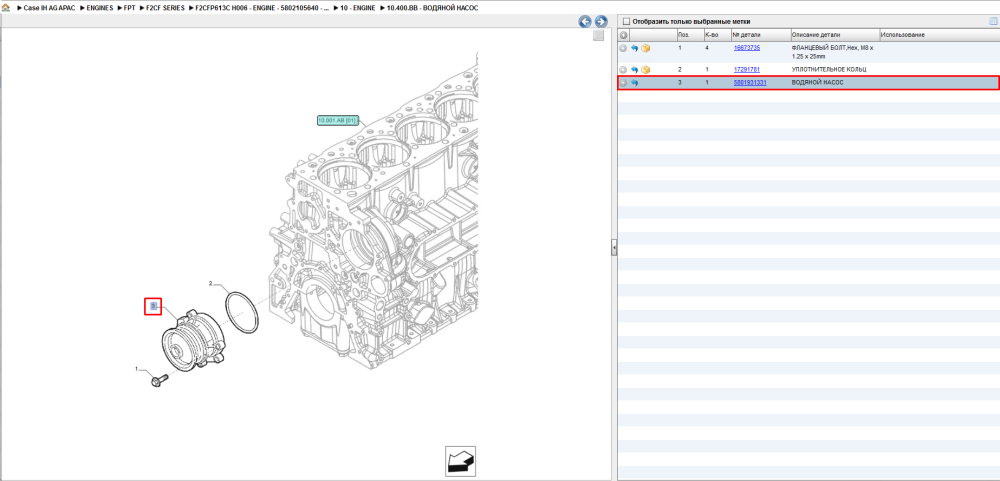Go to the home page icon
The height and width of the screenshot is (481, 1000).
tap(6, 8)
